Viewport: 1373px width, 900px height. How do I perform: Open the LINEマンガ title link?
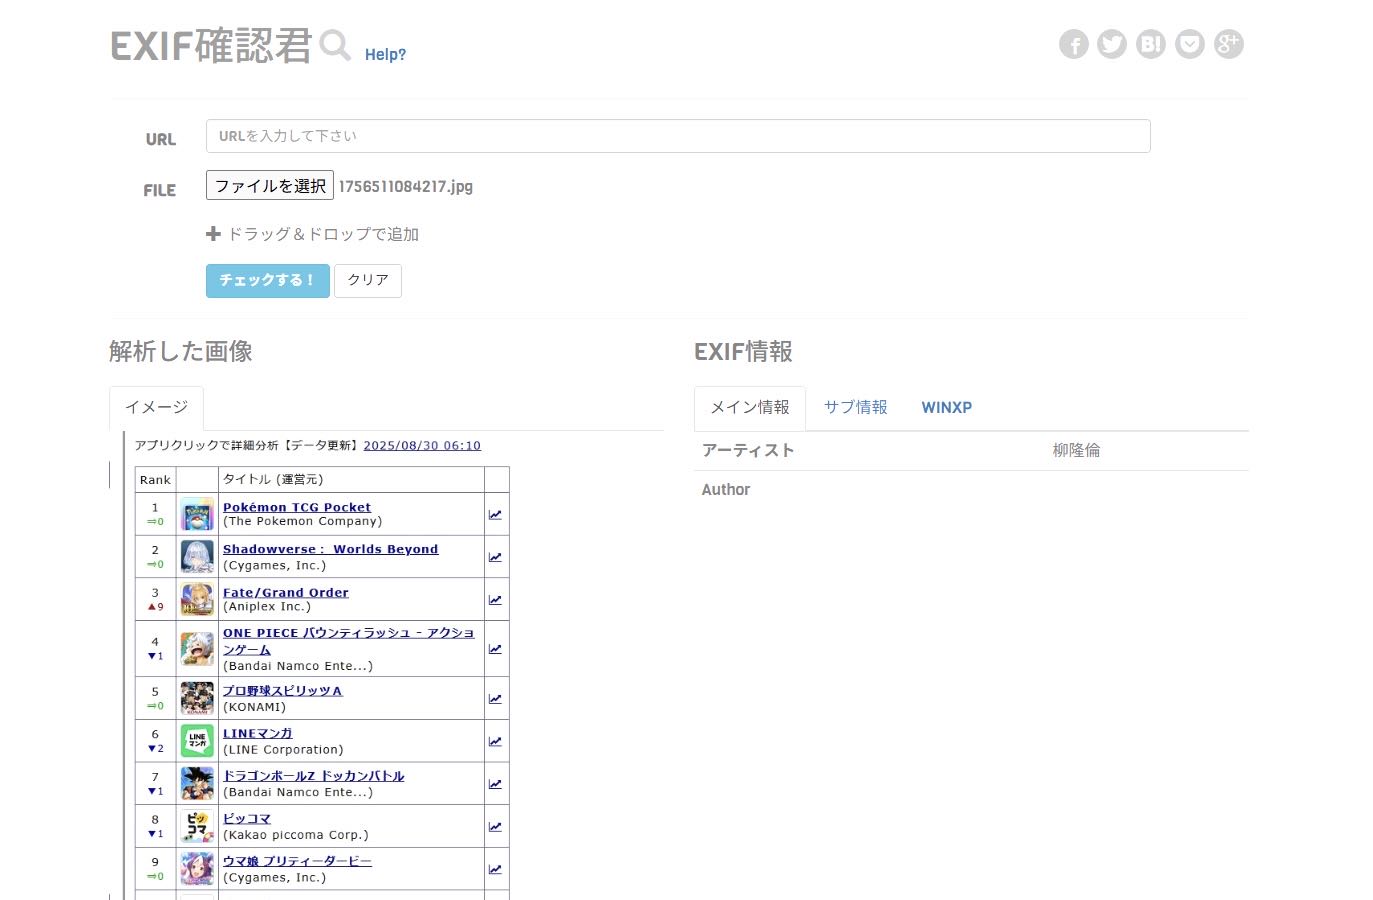tap(258, 734)
